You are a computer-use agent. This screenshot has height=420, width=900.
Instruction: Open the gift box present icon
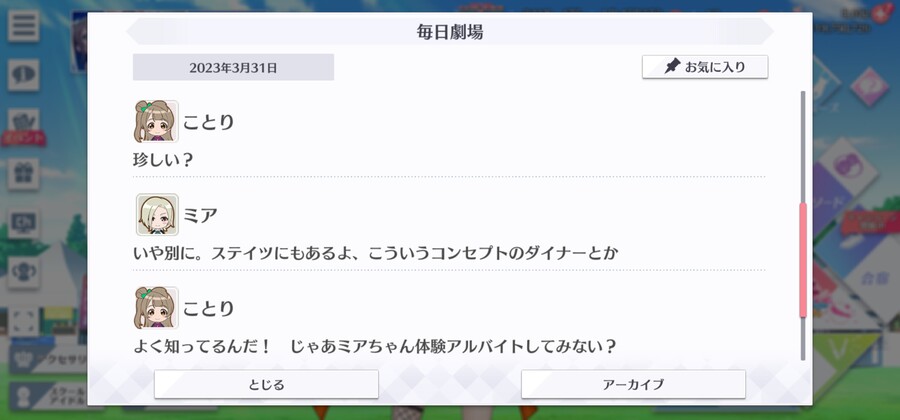click(24, 174)
